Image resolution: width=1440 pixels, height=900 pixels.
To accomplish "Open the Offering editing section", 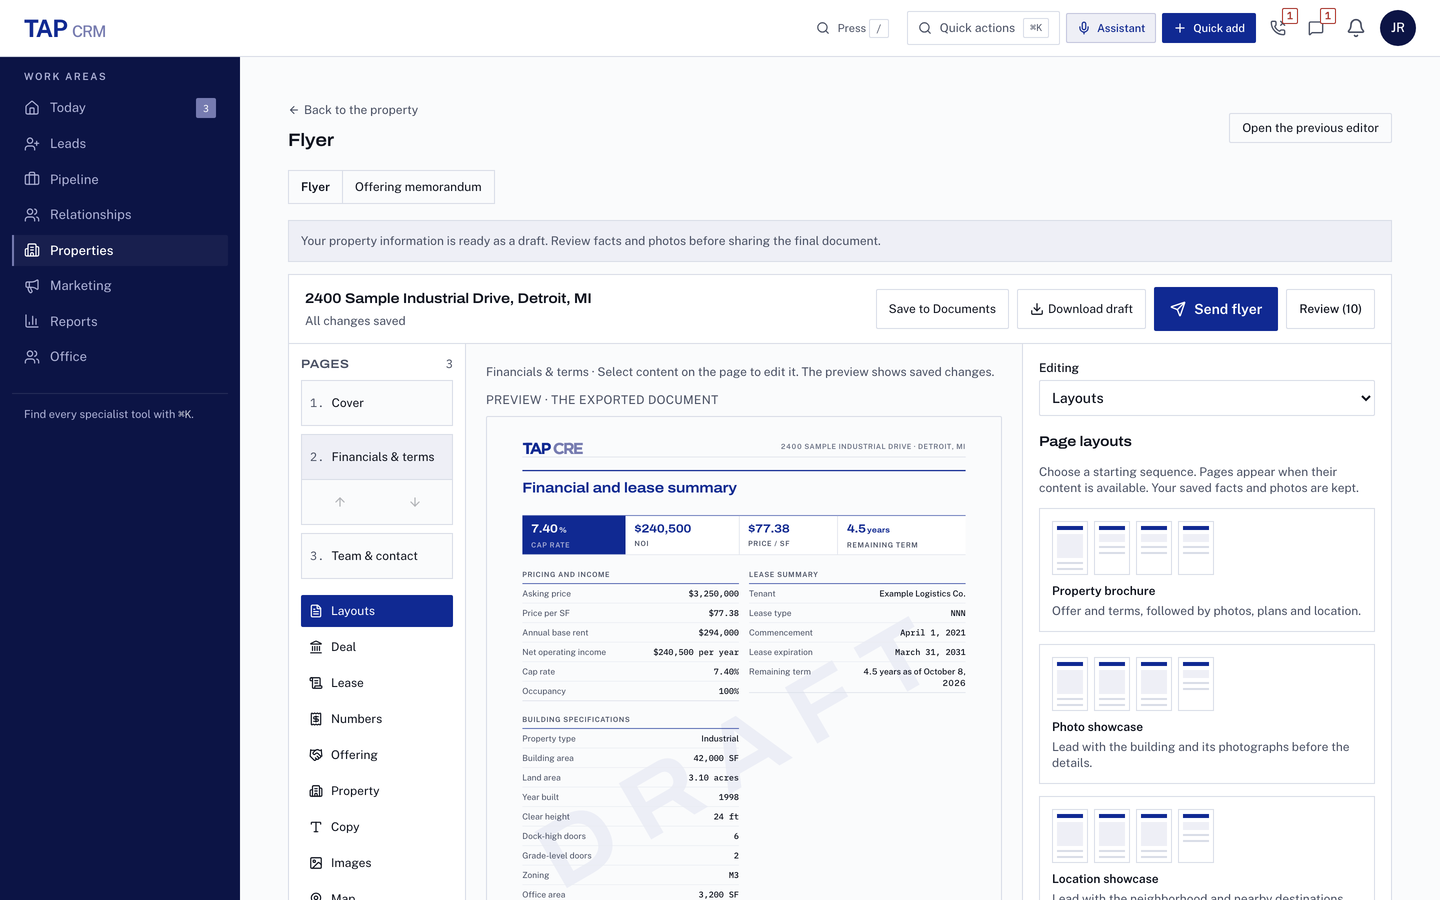I will pos(377,755).
